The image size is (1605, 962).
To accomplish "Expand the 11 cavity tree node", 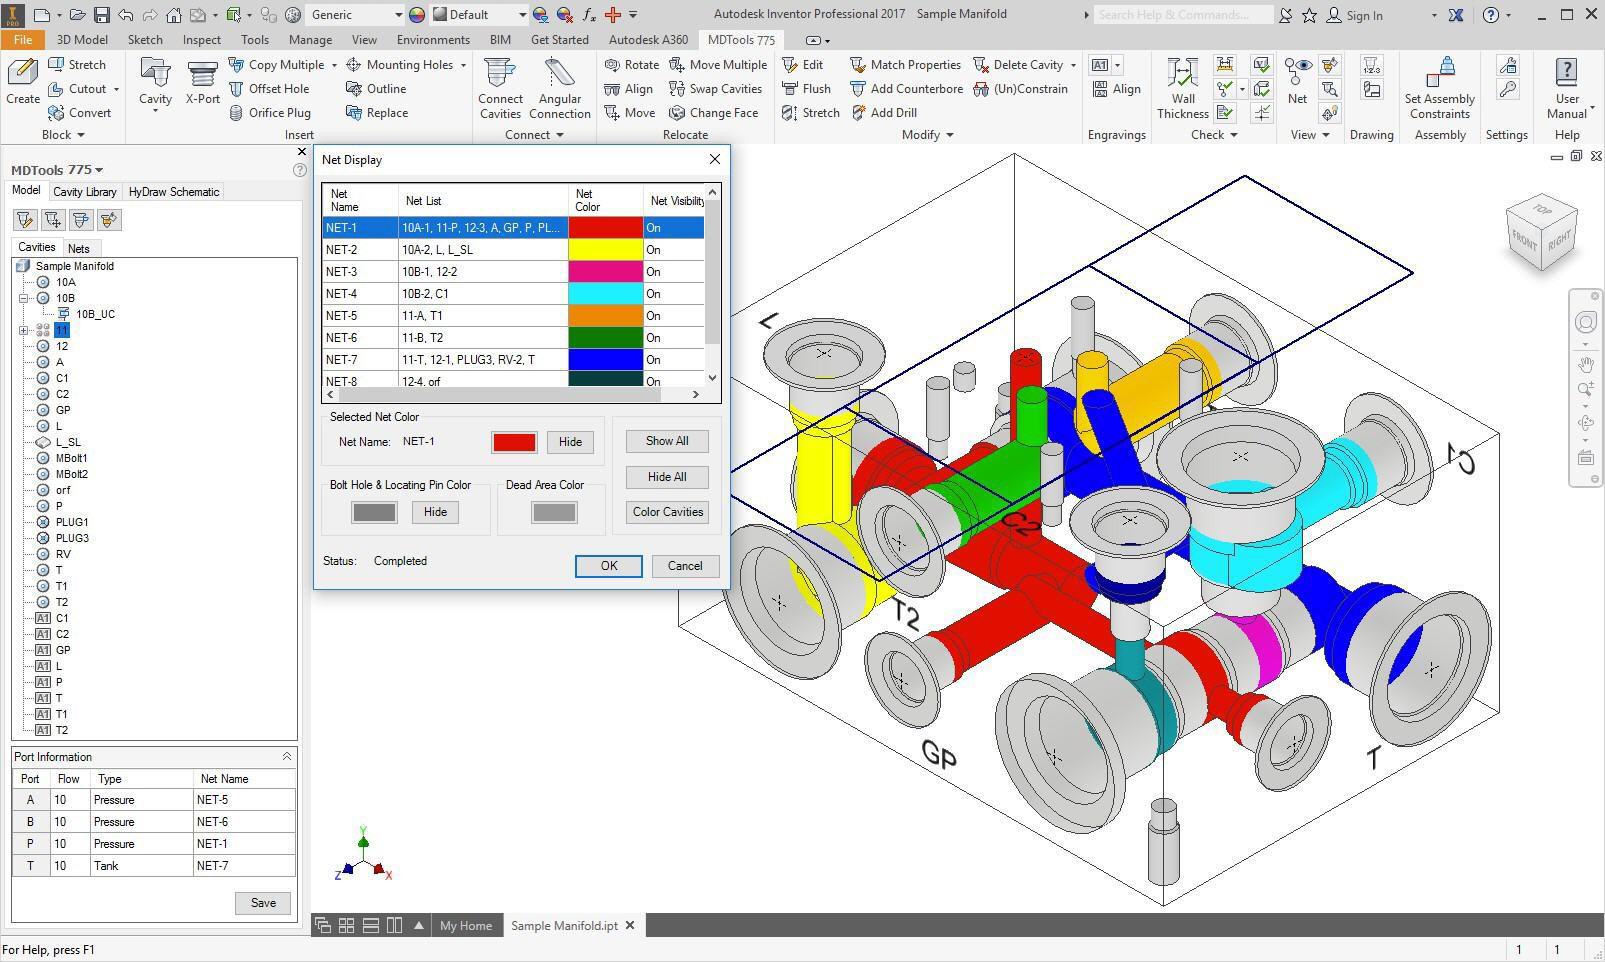I will [x=24, y=330].
